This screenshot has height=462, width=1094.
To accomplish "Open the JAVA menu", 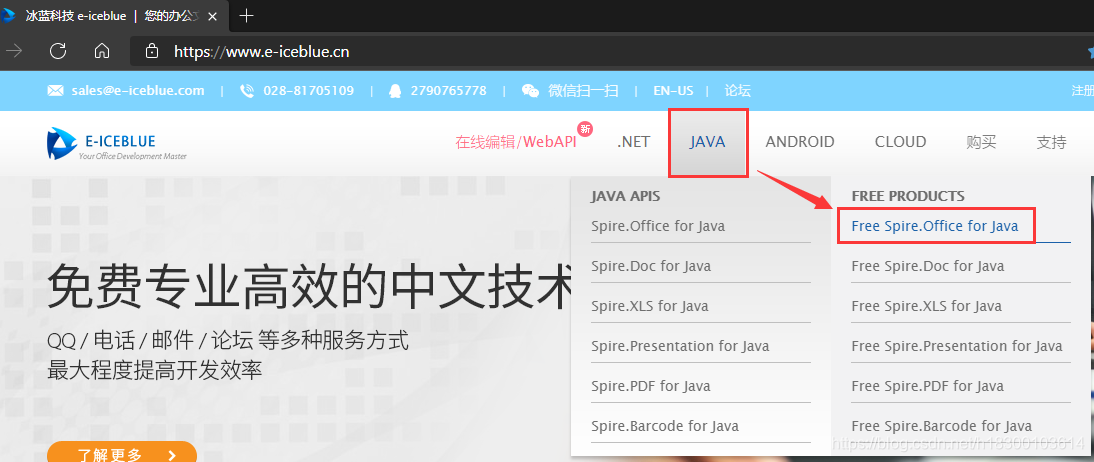I will [x=707, y=142].
